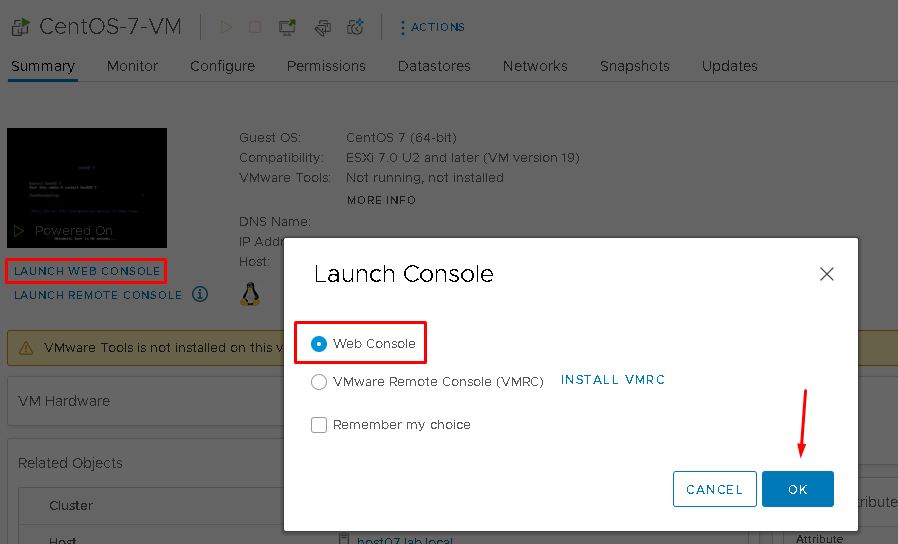Click the Take Snapshot toolbar icon
This screenshot has height=544, width=898.
354,27
